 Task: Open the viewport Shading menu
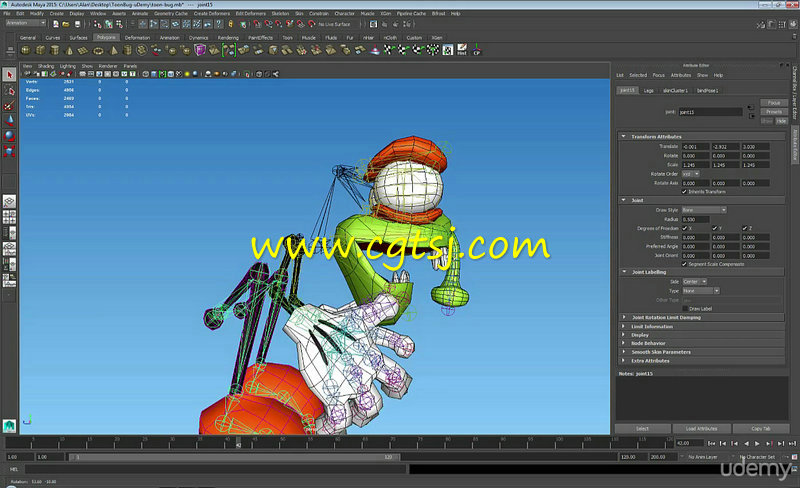(45, 66)
